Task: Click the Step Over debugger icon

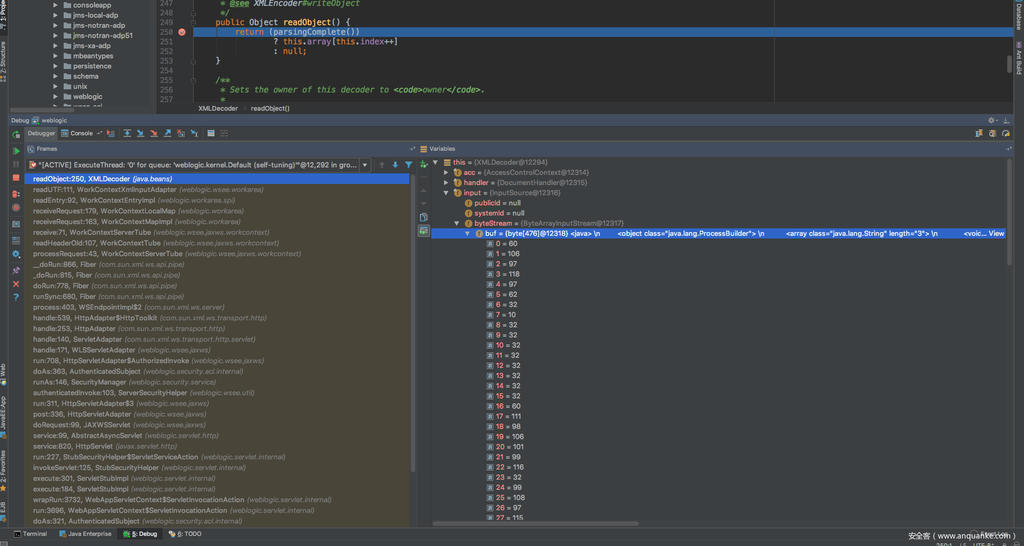Action: point(127,133)
